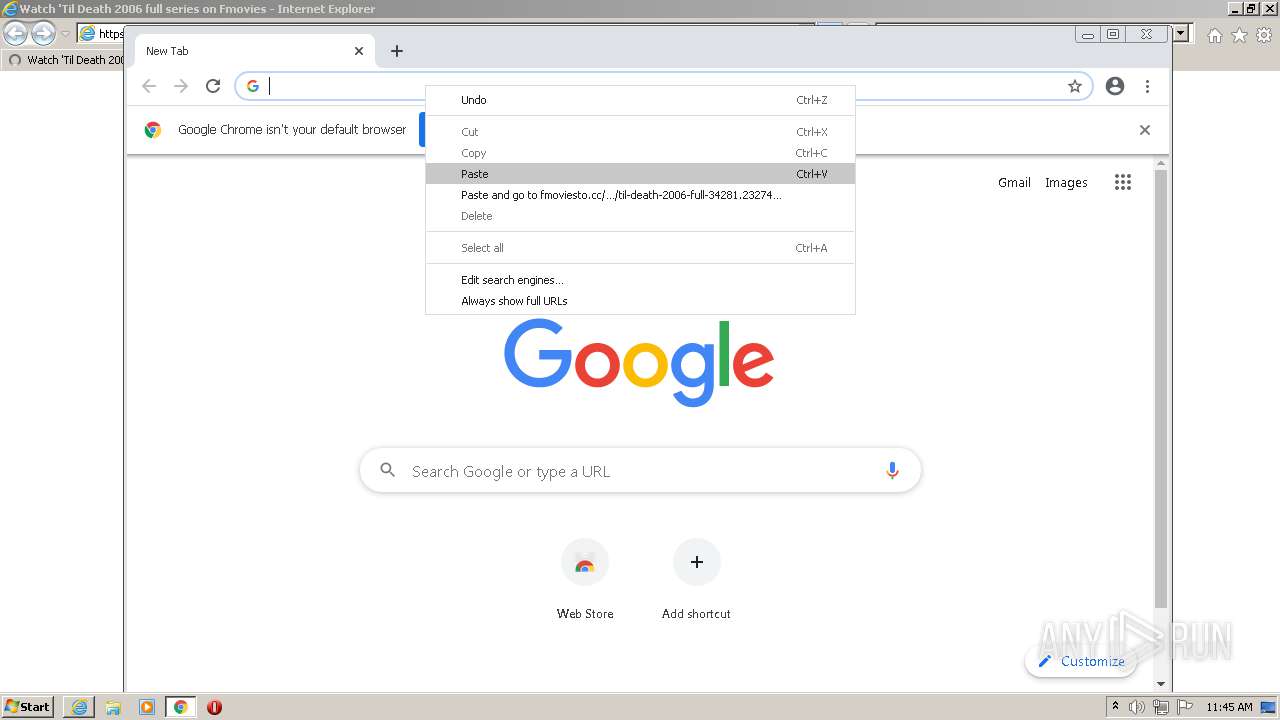Screen dimensions: 1280x720
Task: Open Windows Explorer folder from taskbar
Action: tap(113, 707)
